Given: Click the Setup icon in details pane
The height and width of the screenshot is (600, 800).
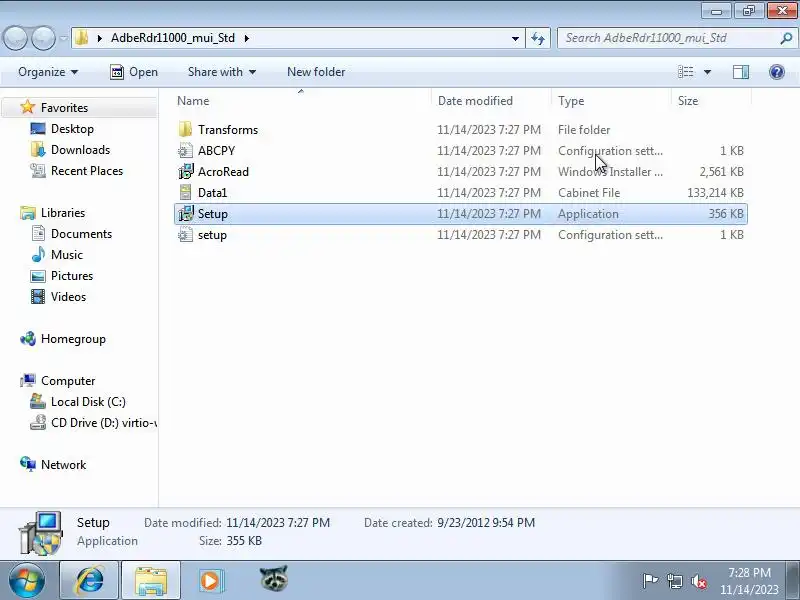Looking at the screenshot, I should click(40, 533).
